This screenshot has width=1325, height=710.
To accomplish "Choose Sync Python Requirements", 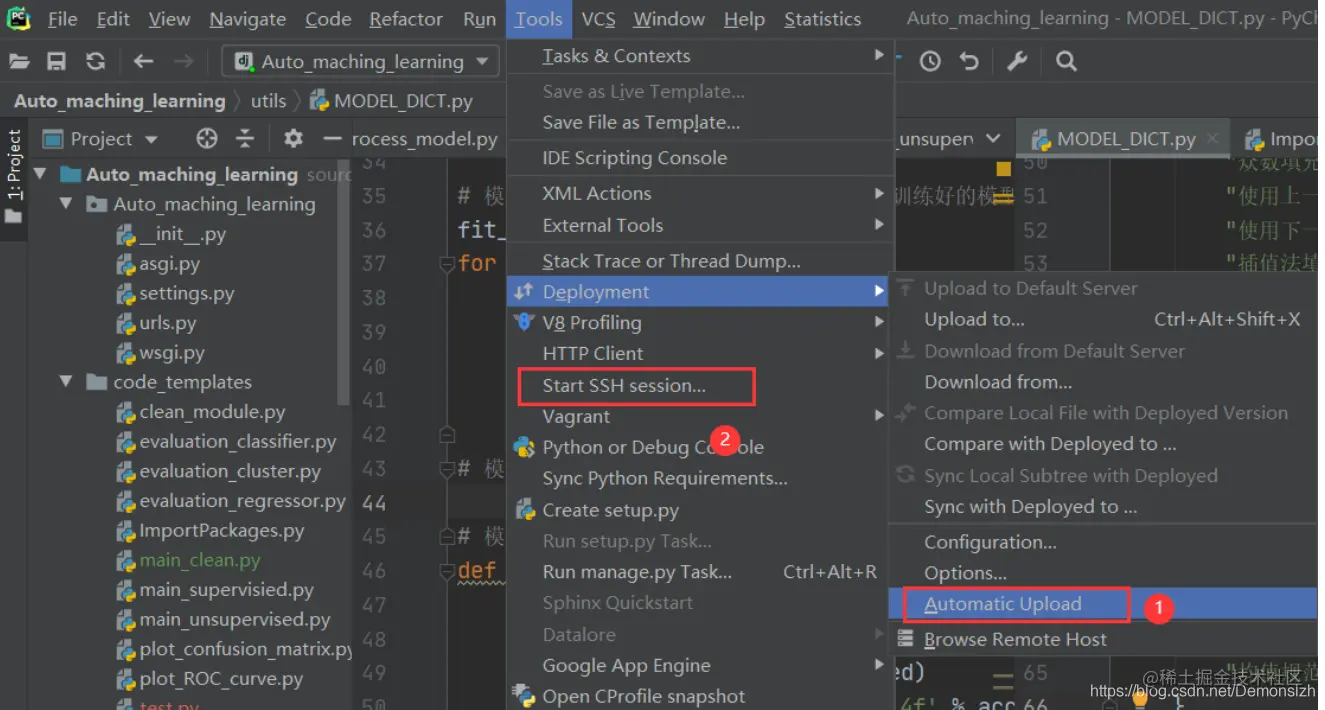I will [x=700, y=479].
